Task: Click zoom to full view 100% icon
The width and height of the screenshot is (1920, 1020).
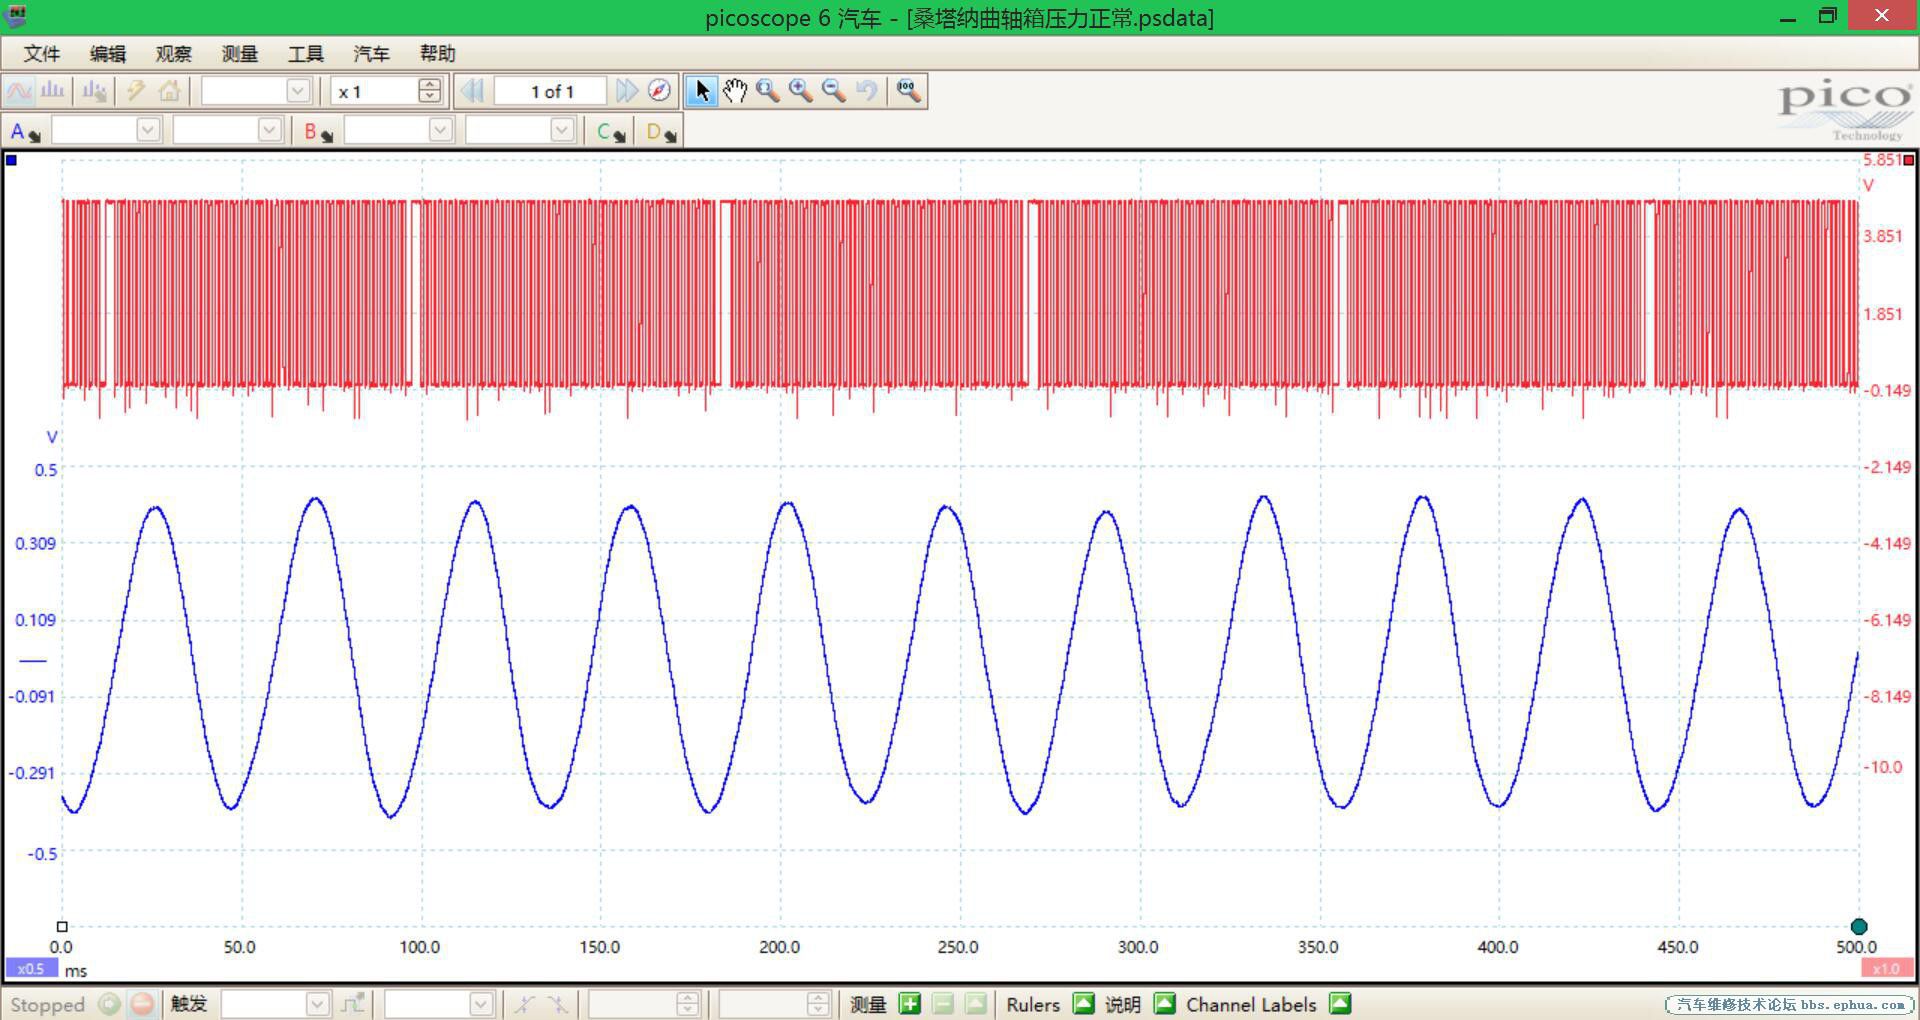Action: pos(908,91)
